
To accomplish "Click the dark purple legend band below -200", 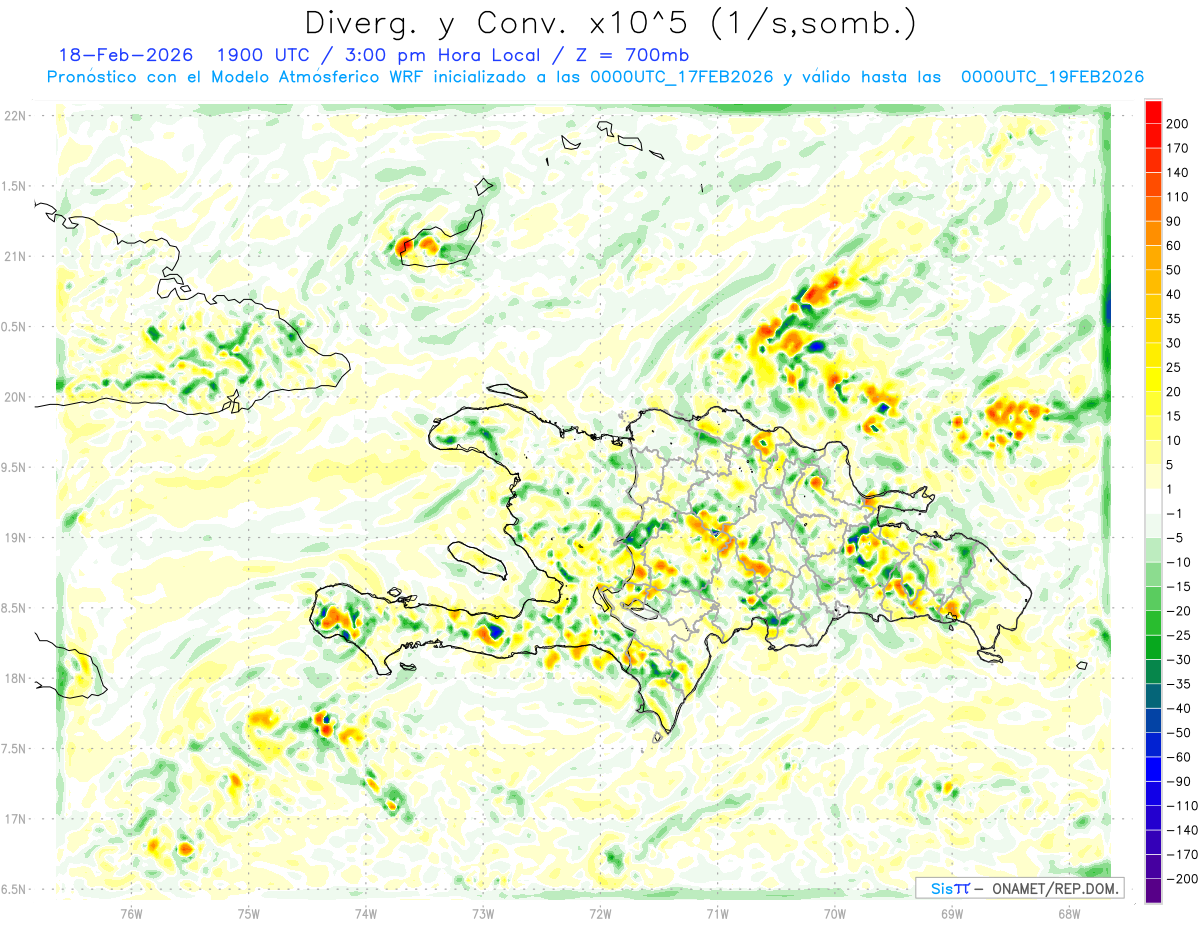I will (1153, 891).
